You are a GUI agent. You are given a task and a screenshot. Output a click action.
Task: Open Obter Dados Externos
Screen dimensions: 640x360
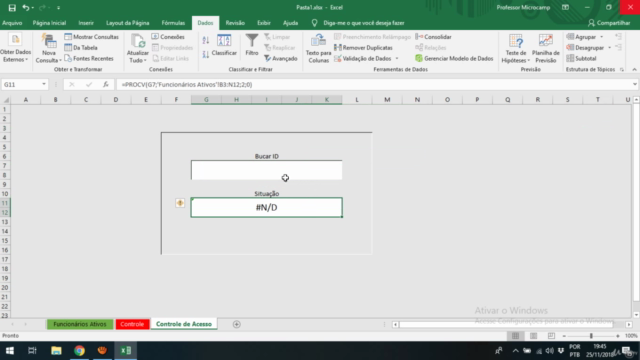pos(16,48)
